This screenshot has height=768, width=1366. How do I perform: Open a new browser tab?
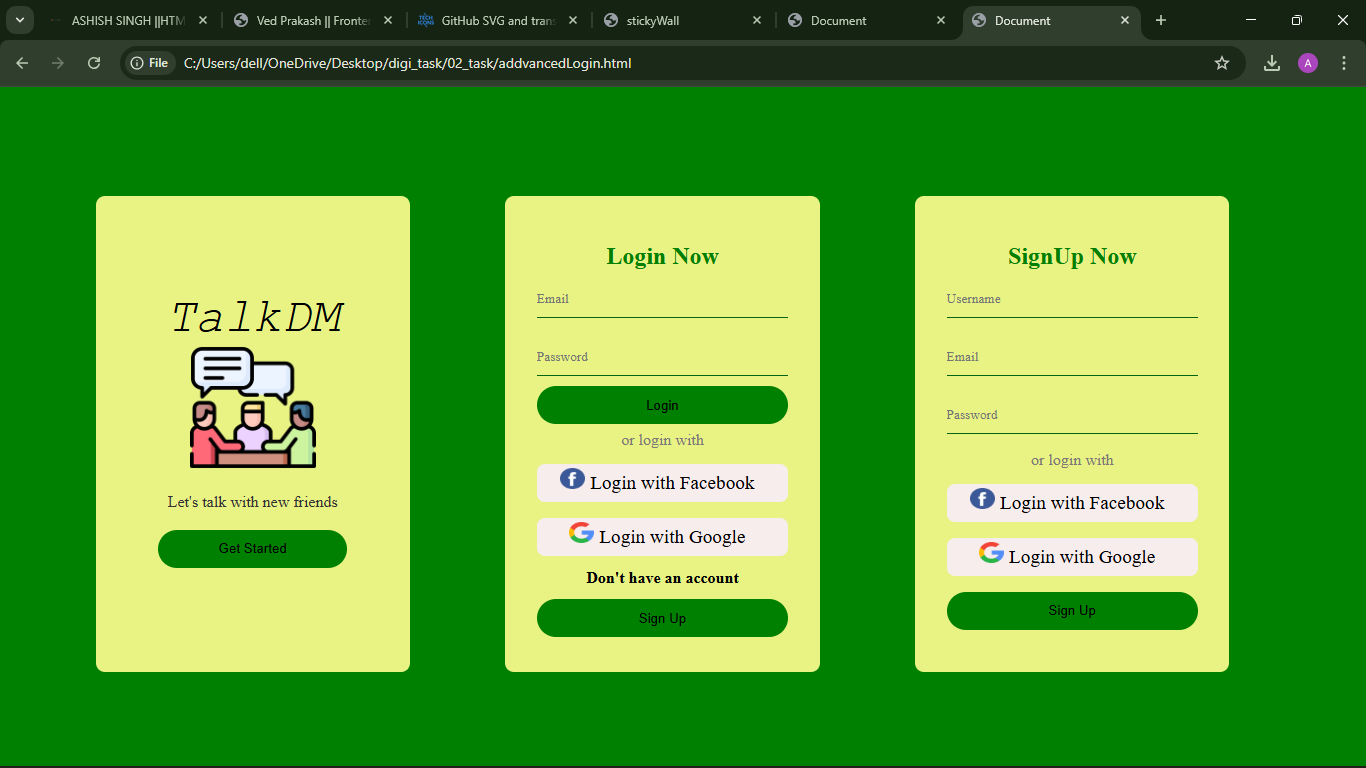[x=1161, y=20]
